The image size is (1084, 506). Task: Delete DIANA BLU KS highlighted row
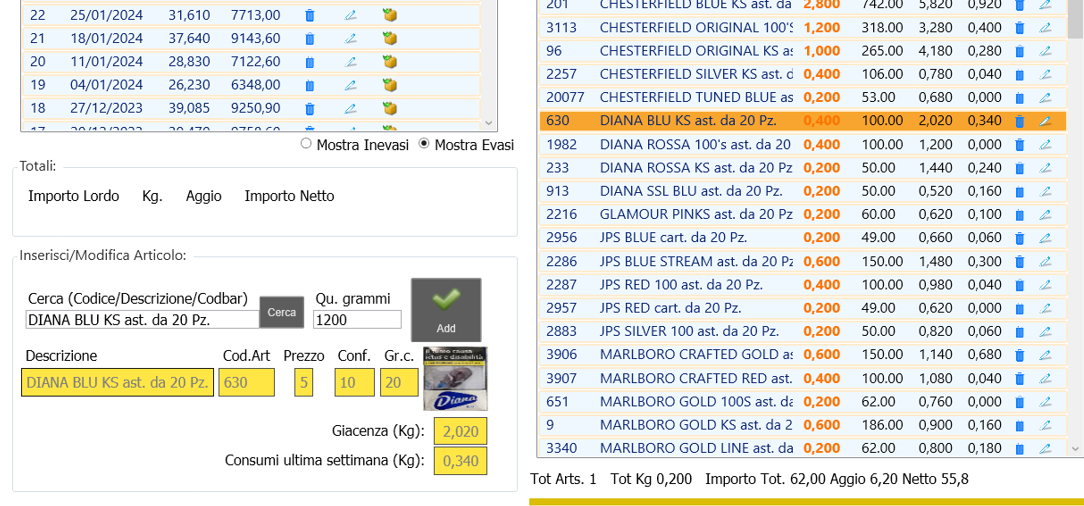1019,121
